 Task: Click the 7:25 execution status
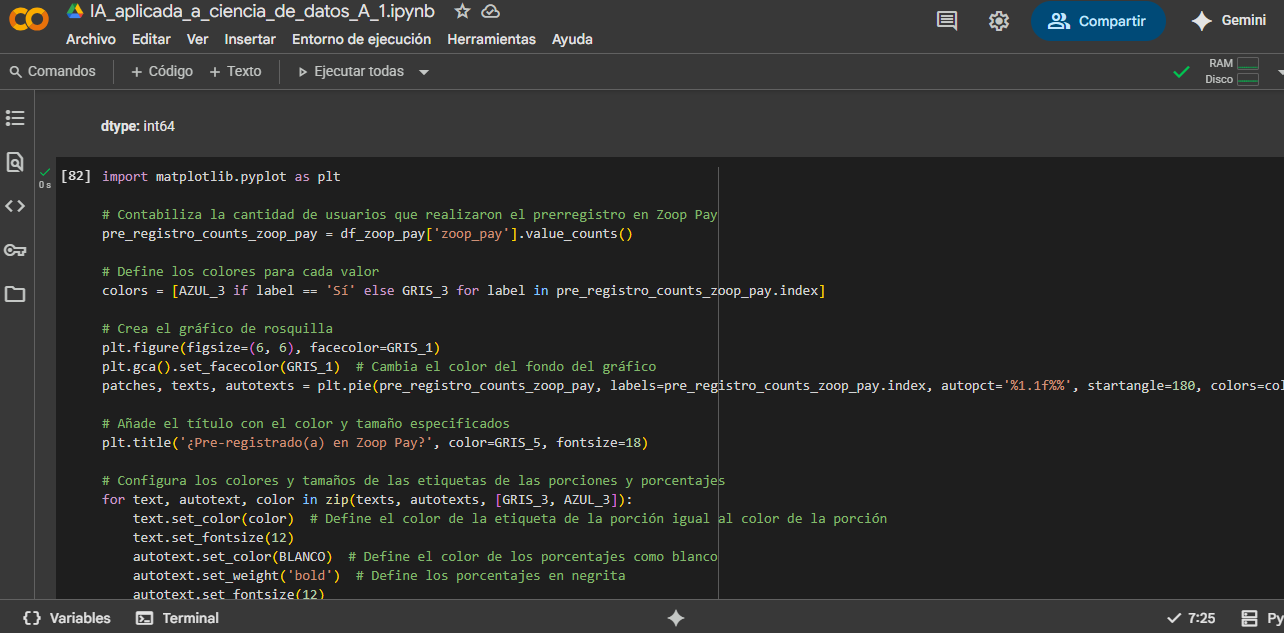pos(1191,618)
